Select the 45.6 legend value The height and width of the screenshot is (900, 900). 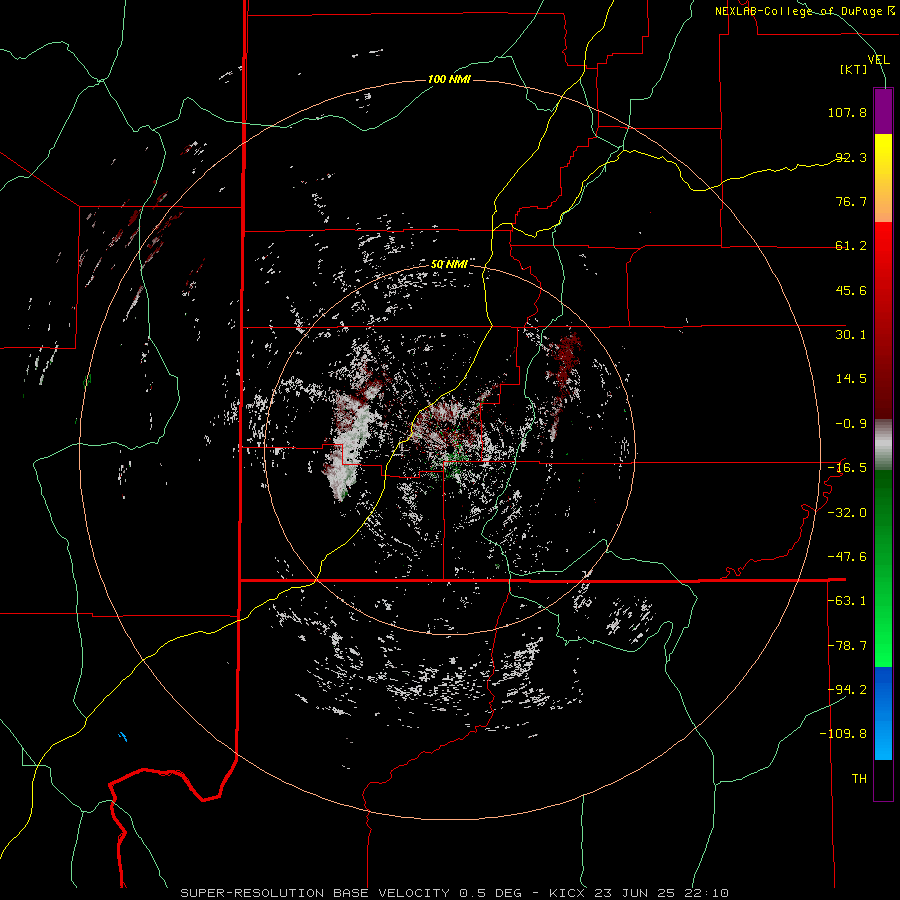coord(851,290)
